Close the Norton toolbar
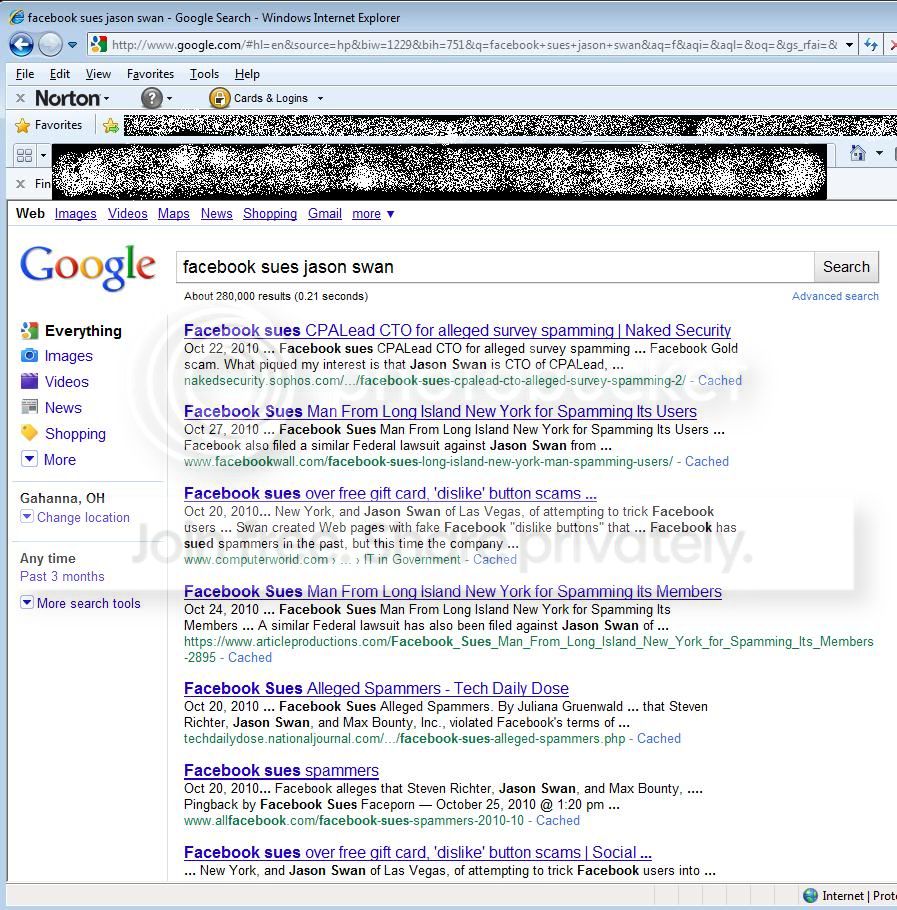Screen dimensions: 897x910 point(20,98)
